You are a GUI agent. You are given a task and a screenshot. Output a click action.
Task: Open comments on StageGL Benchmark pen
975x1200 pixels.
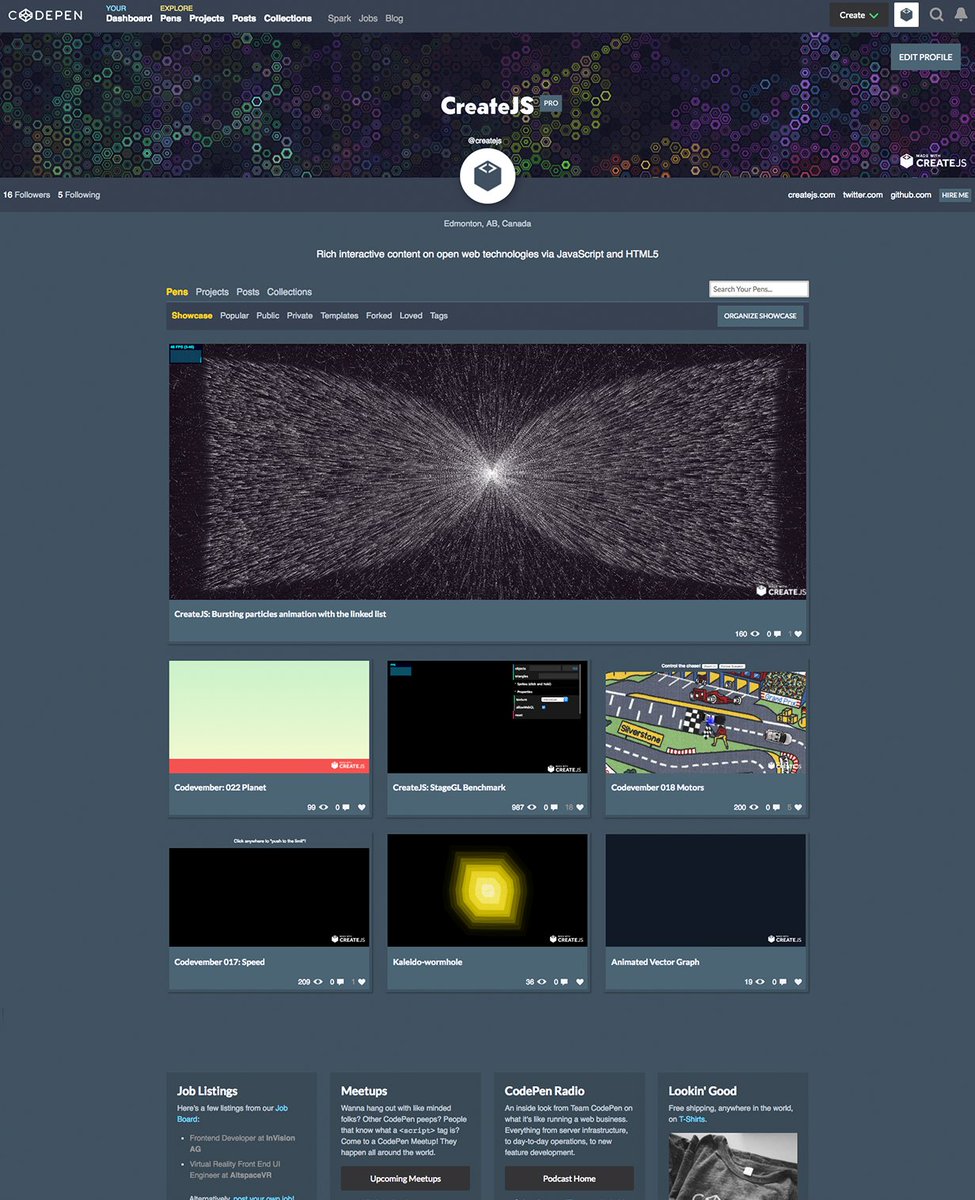pos(555,807)
